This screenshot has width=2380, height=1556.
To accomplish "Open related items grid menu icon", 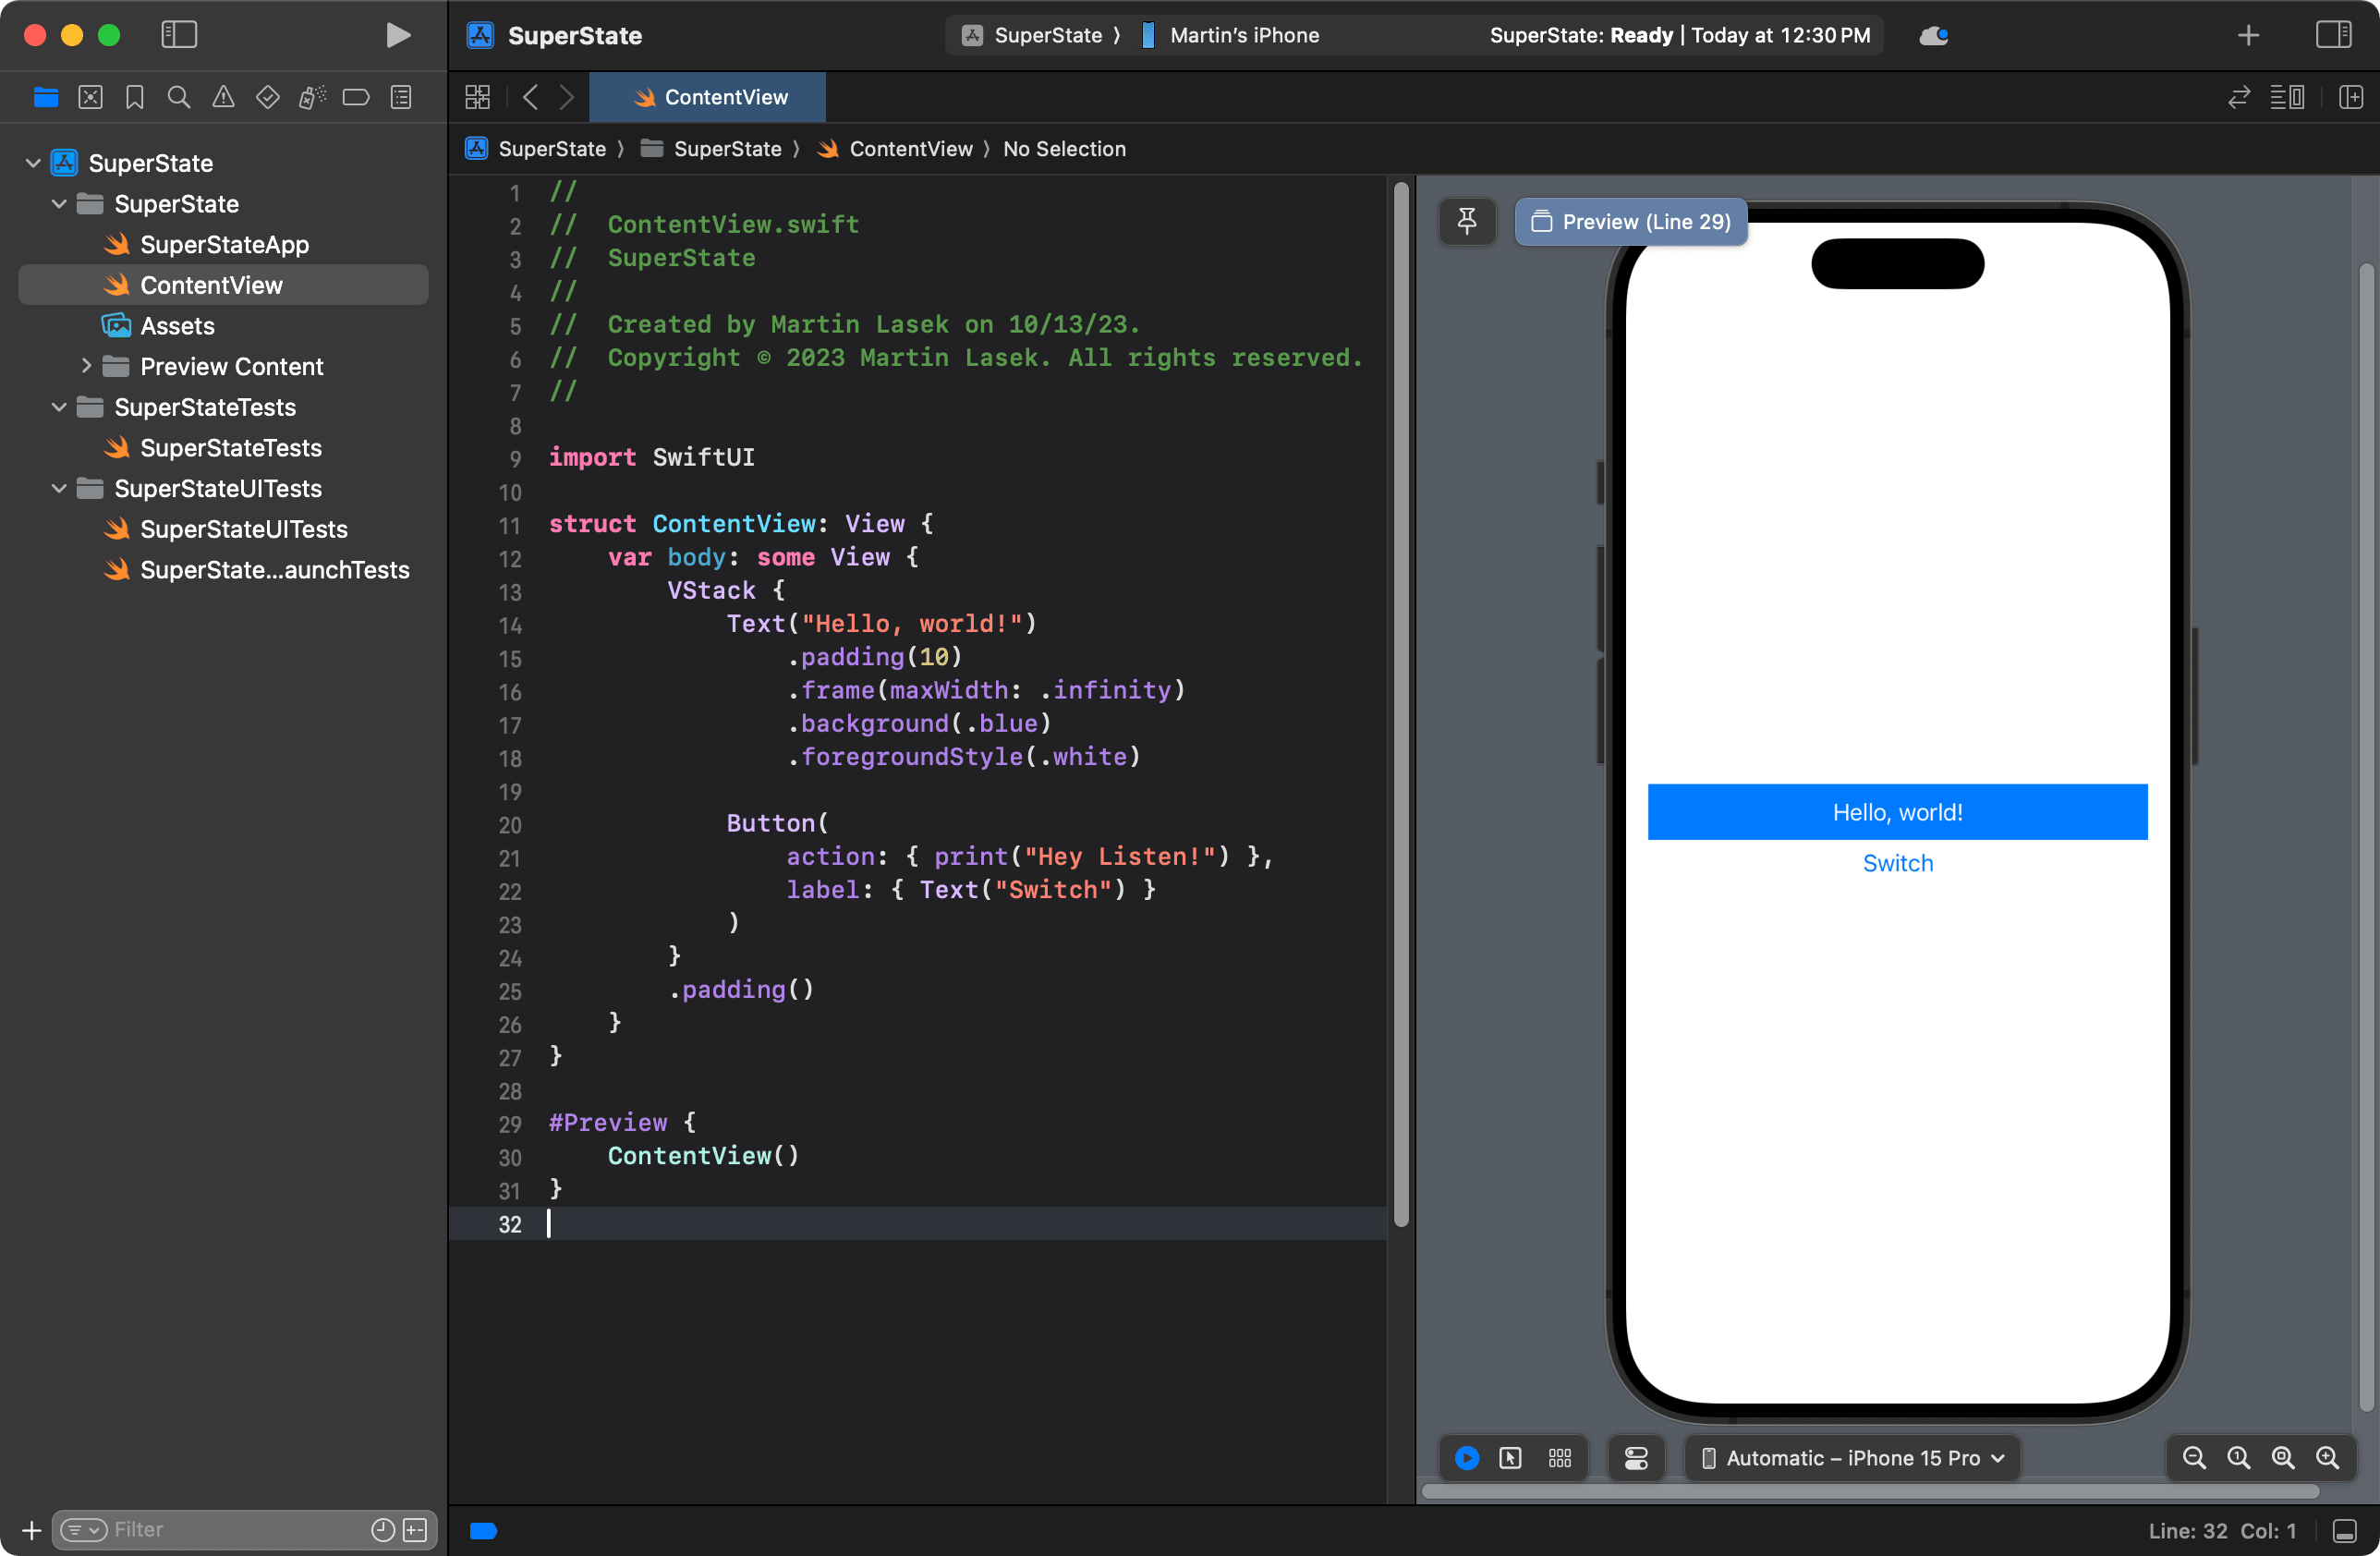I will pos(477,97).
